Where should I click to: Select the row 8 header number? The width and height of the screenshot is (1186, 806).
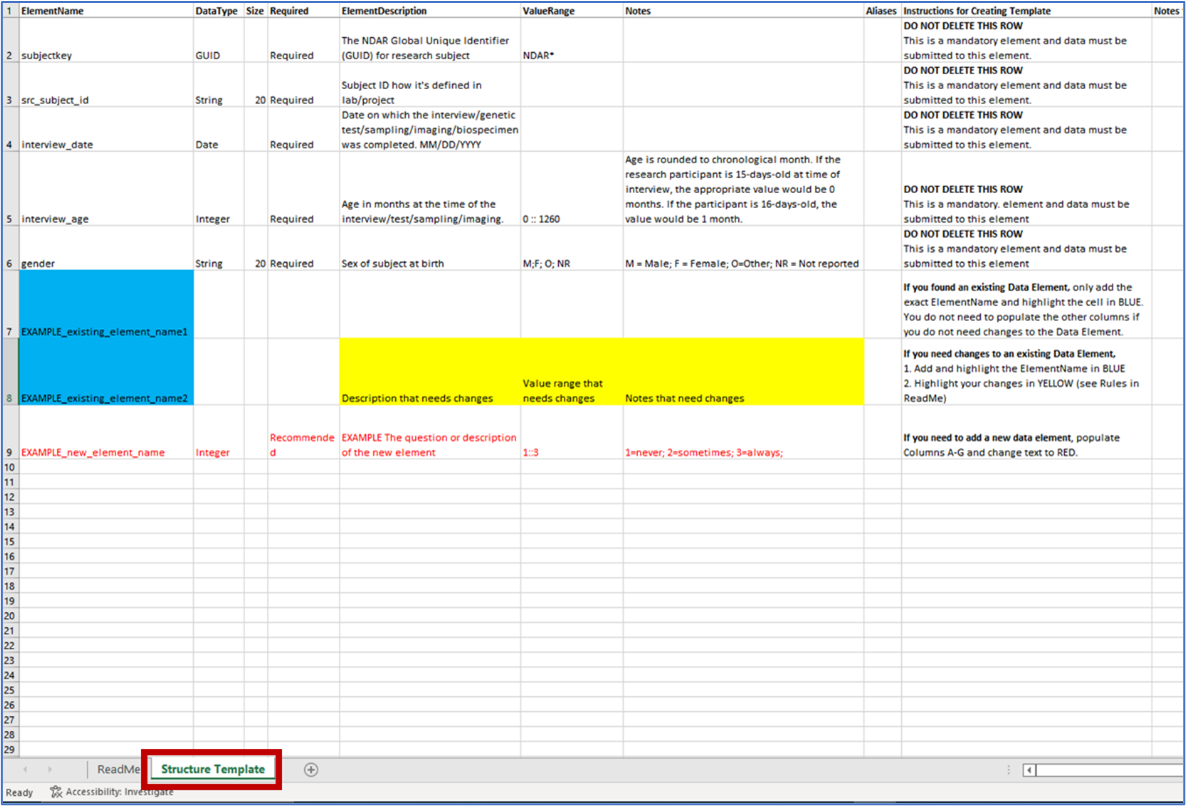pyautogui.click(x=9, y=398)
